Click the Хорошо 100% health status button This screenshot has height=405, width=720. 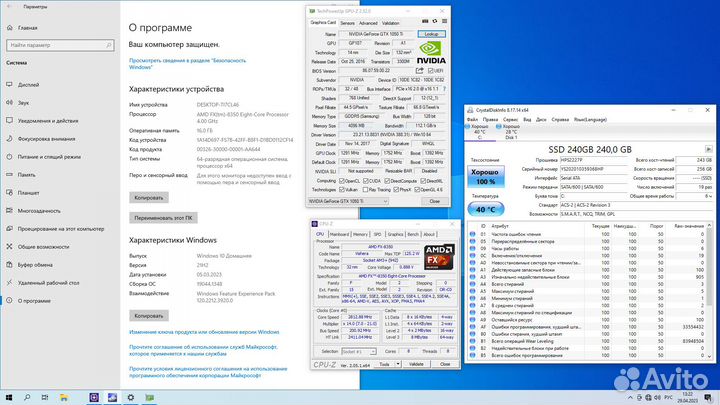485,176
